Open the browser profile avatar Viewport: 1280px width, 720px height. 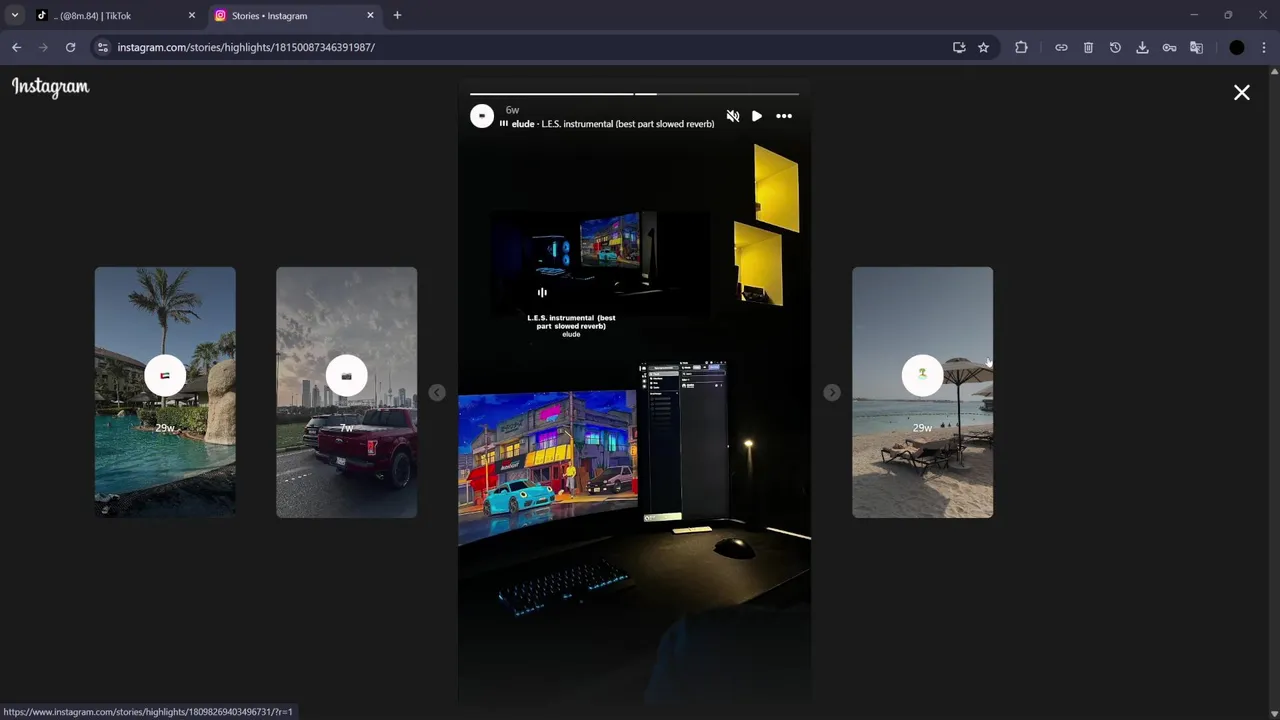point(1237,47)
